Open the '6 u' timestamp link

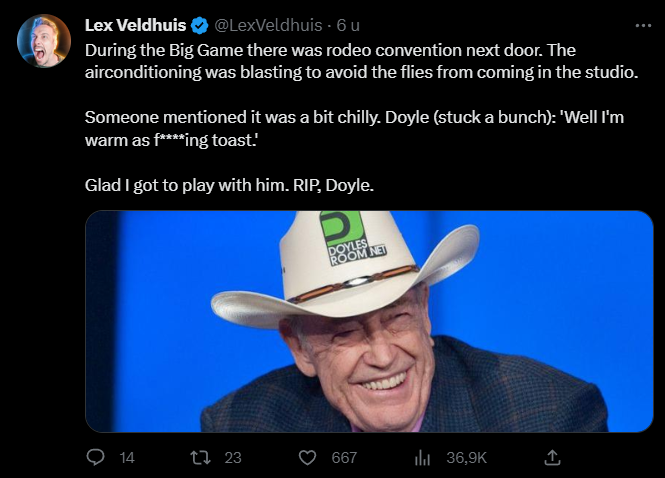pyautogui.click(x=346, y=25)
